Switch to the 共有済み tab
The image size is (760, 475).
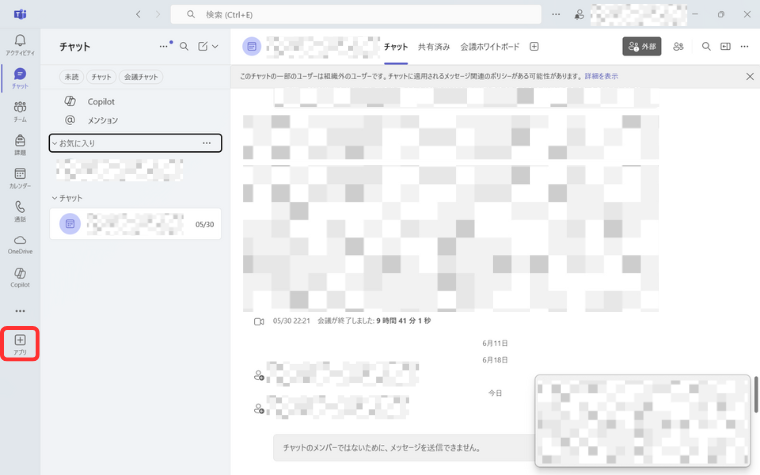point(434,47)
